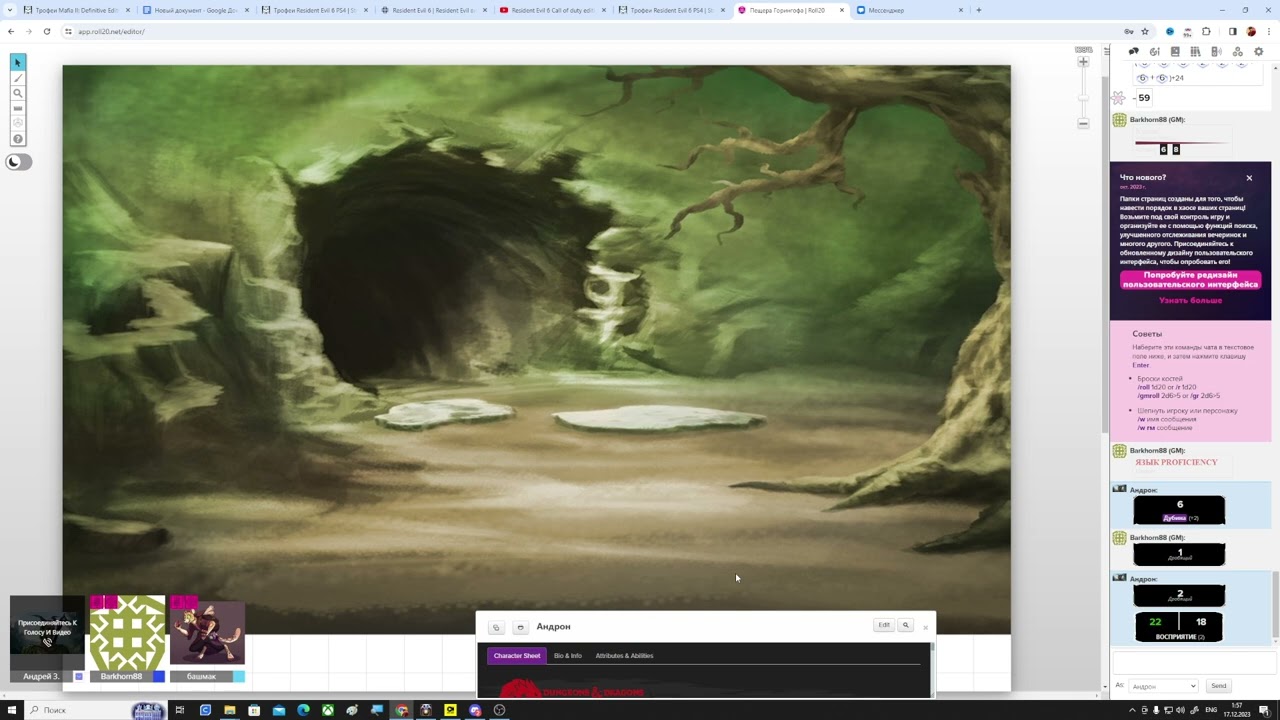The image size is (1280, 720).
Task: Pick the ruler measure tool
Action: pyautogui.click(x=18, y=108)
